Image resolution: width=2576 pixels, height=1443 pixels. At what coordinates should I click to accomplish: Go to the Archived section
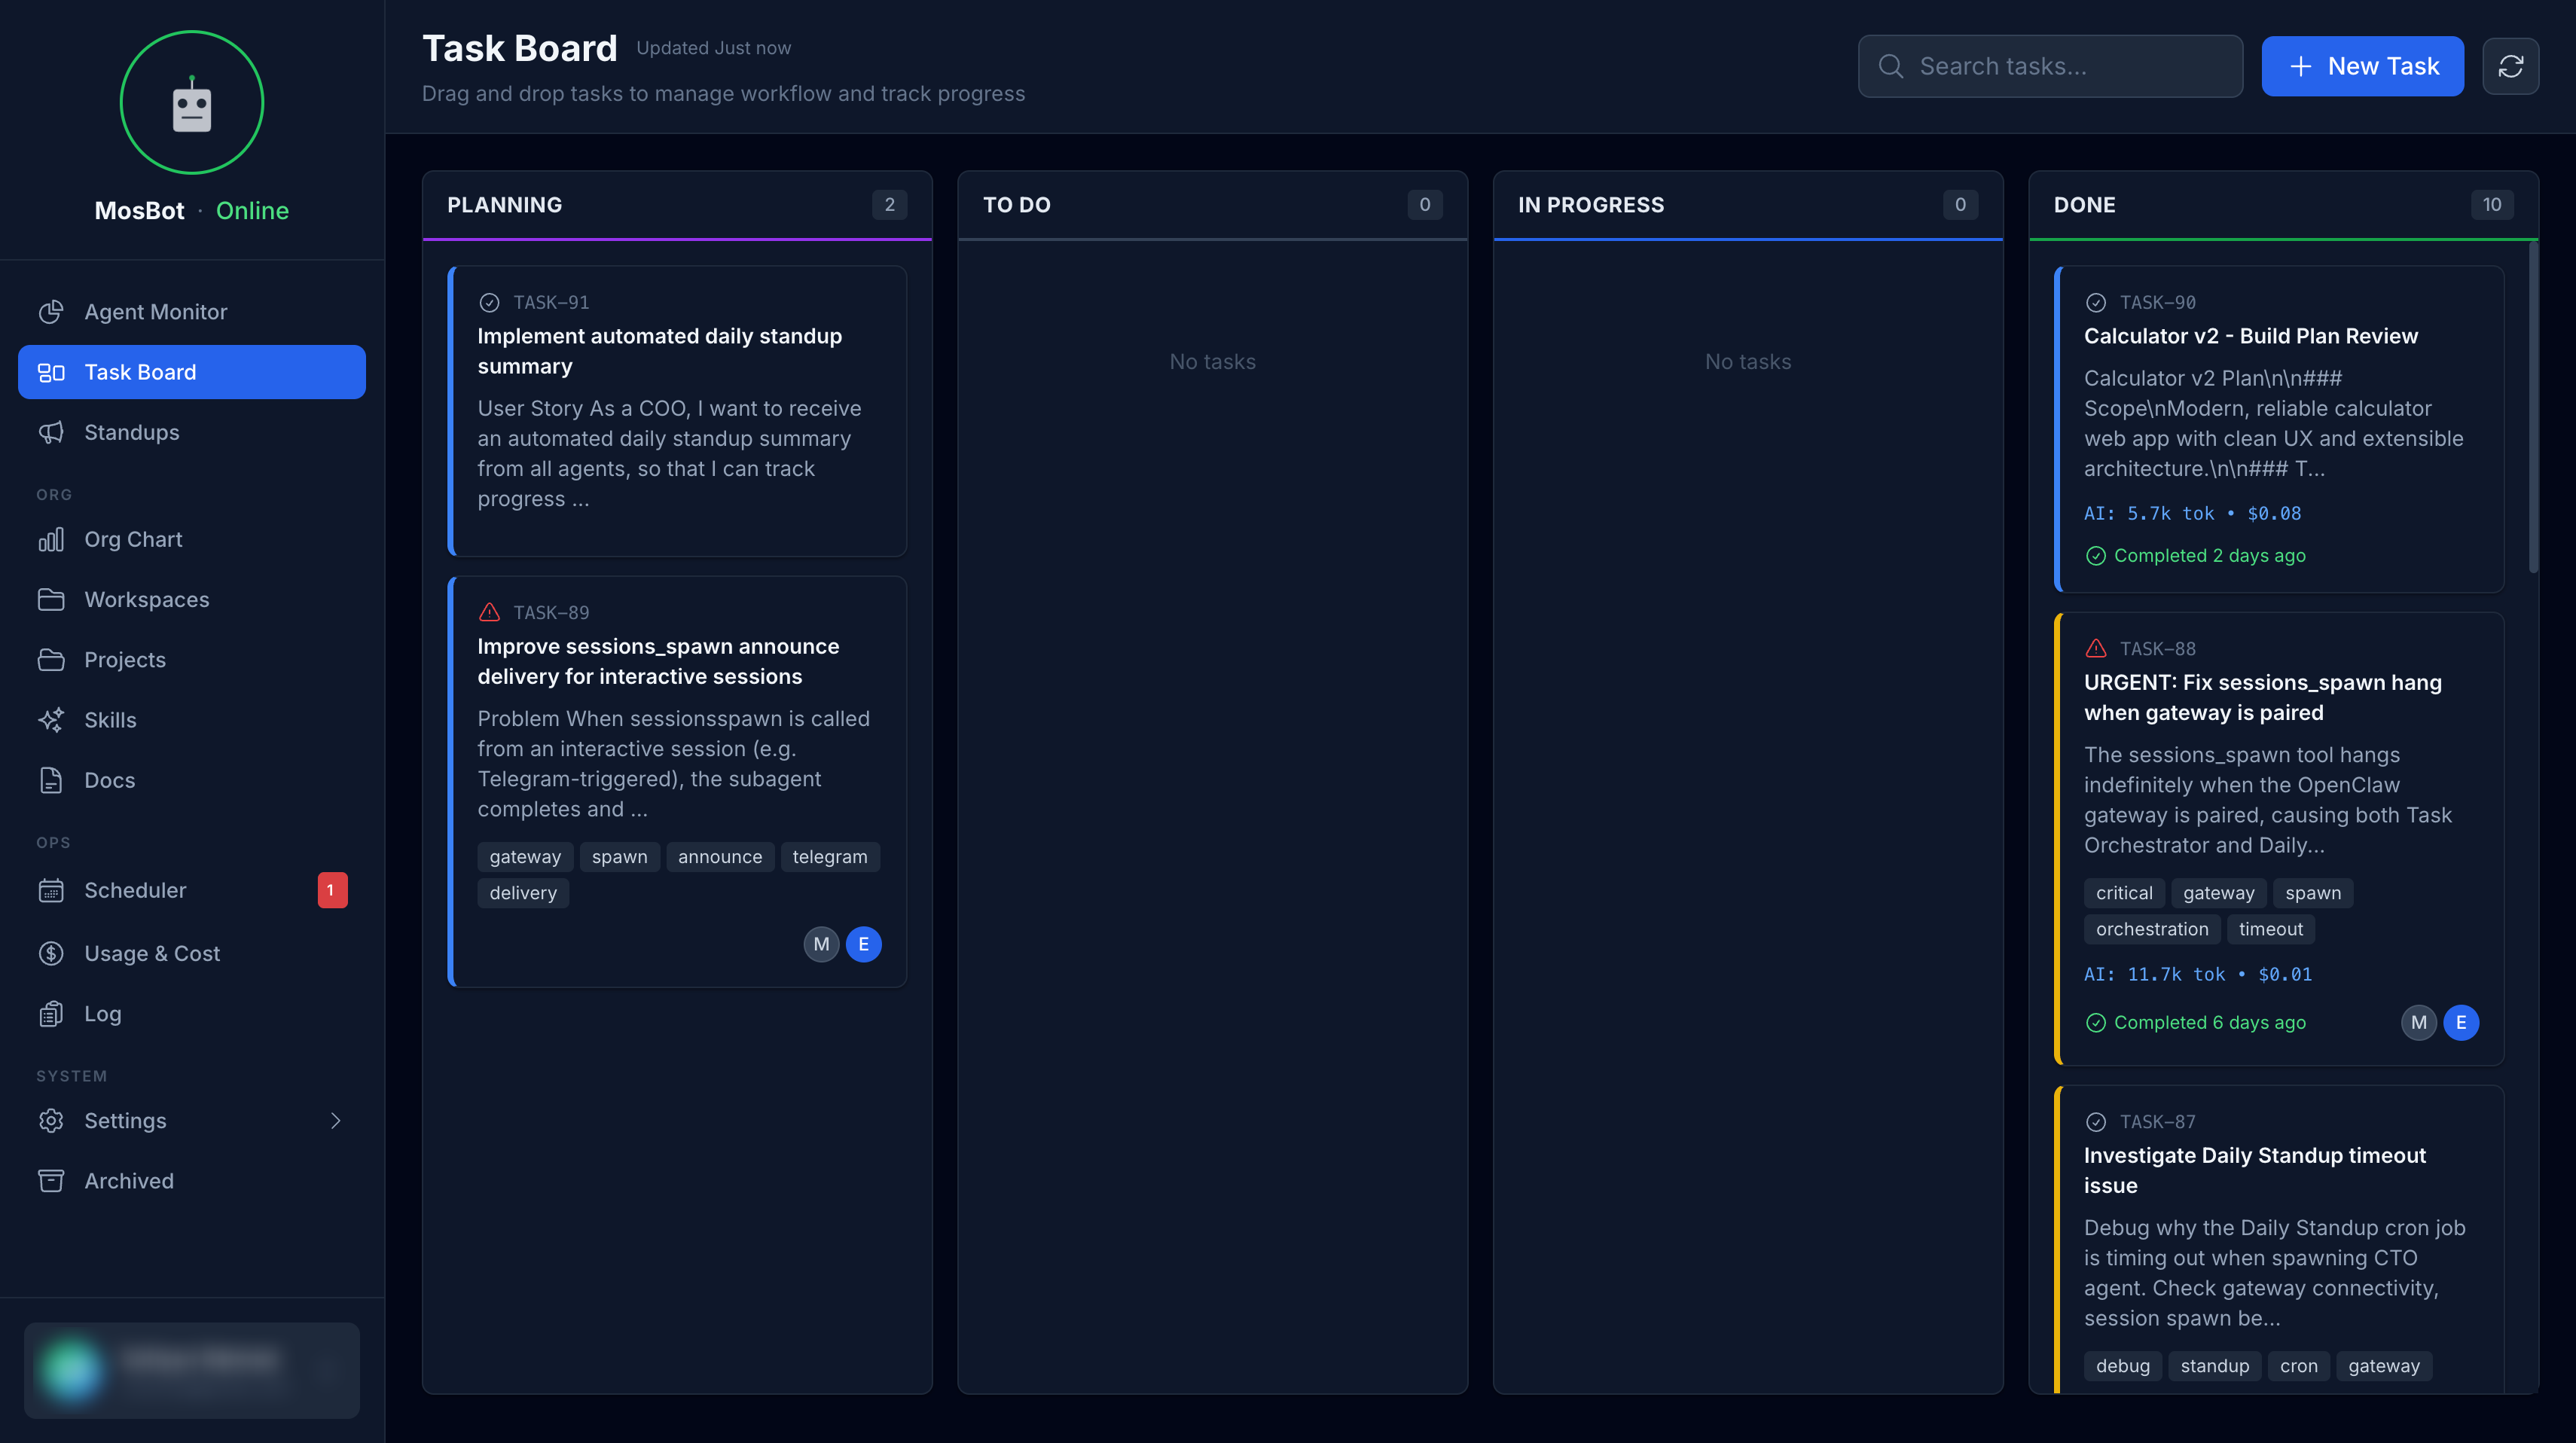(x=129, y=1181)
